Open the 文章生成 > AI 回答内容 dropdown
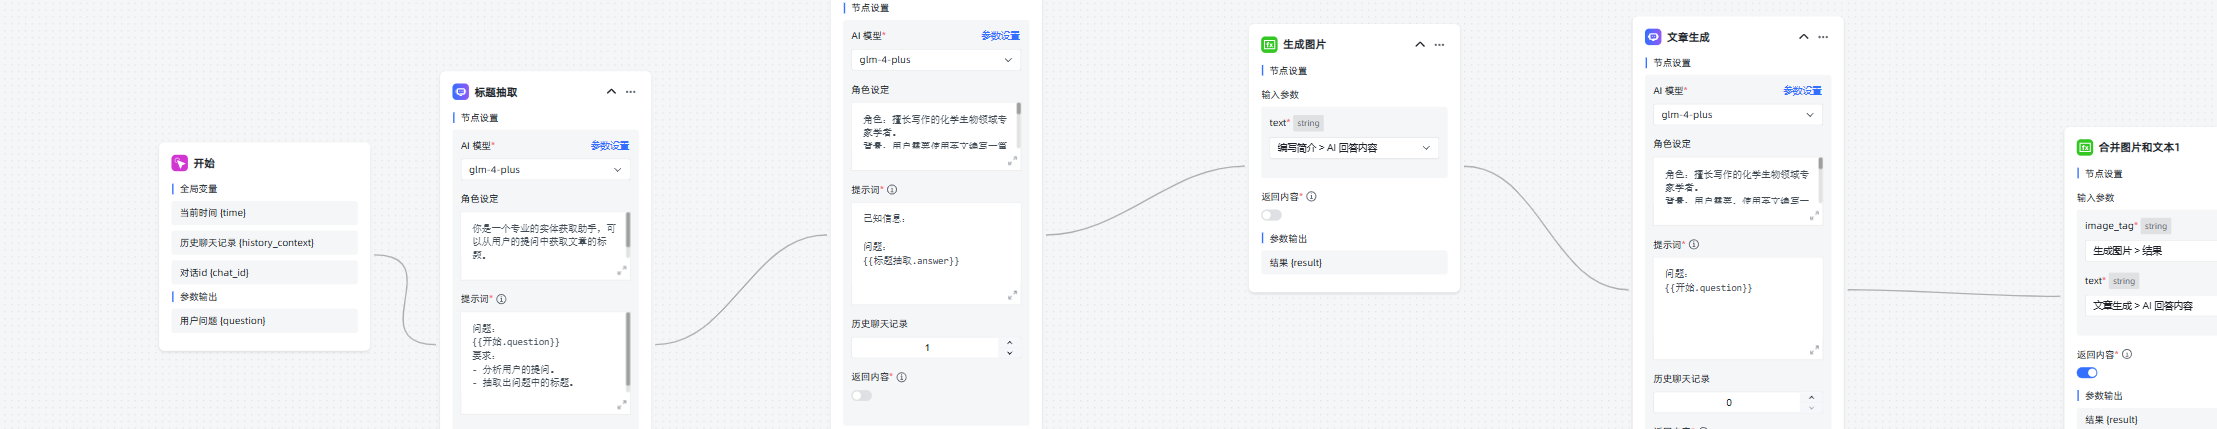The image size is (2217, 429). coord(2151,306)
